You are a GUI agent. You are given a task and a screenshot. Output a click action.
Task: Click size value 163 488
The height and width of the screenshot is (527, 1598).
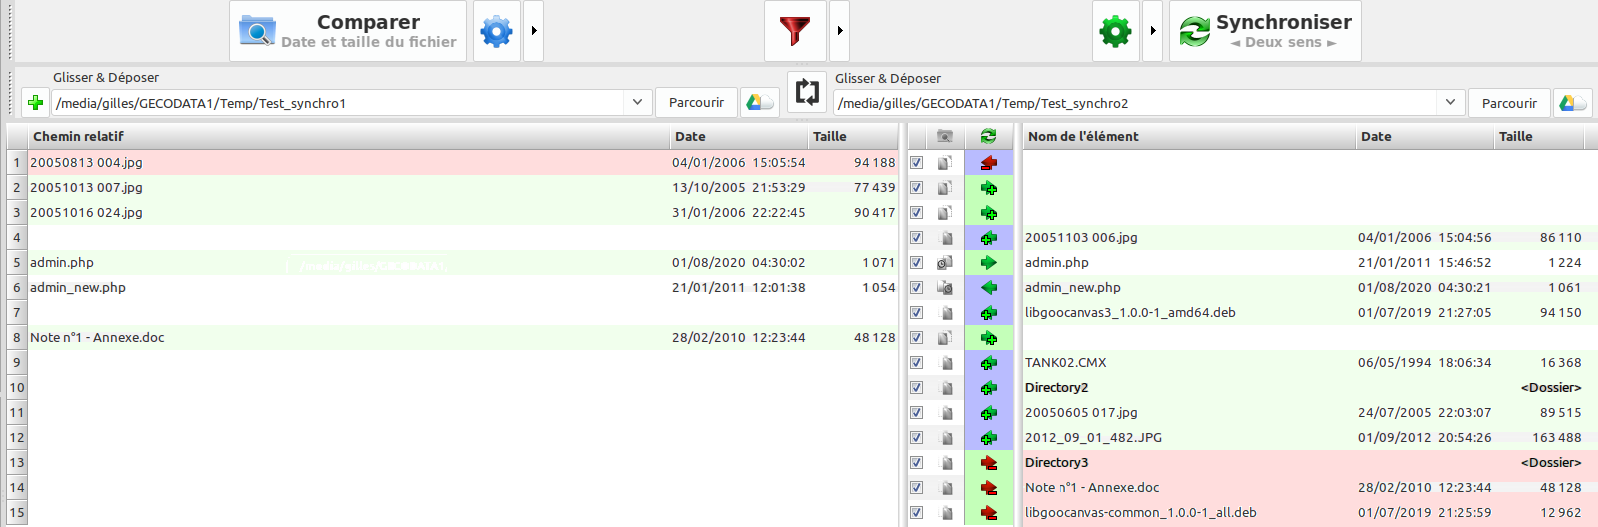coord(1557,437)
